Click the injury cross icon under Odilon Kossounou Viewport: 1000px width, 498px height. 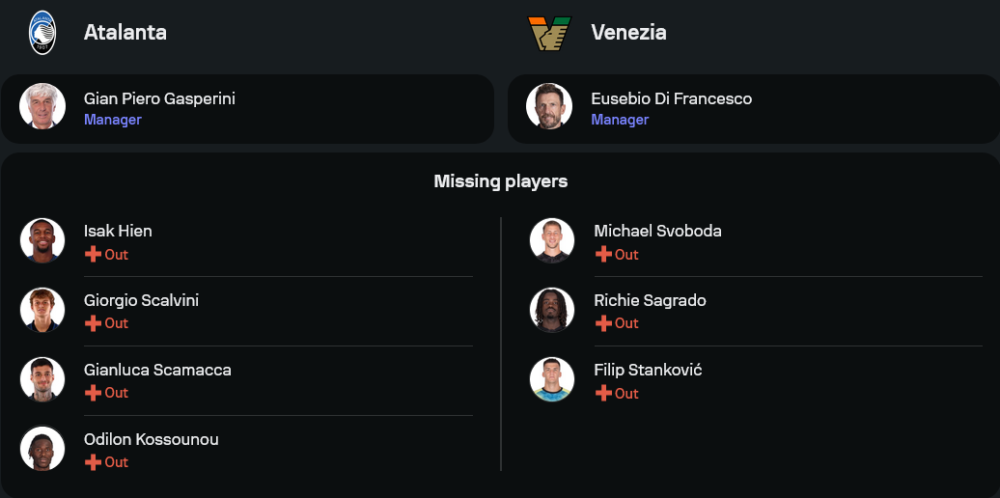tap(93, 462)
